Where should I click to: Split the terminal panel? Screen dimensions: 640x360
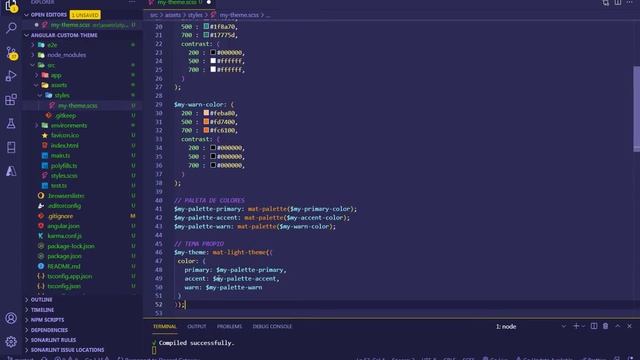[x=594, y=326]
